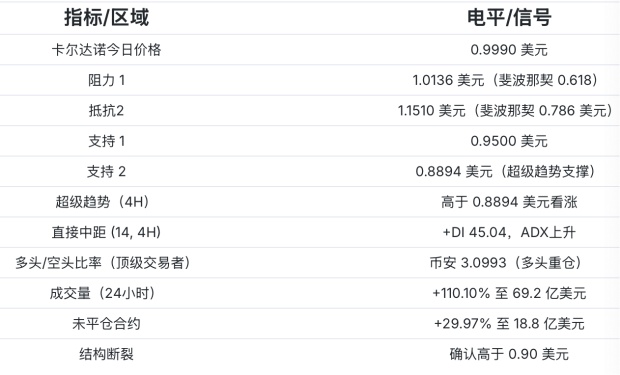This screenshot has width=620, height=375.
Task: Click the 1.1510 美元 Fibonacci 0.786 value
Action: click(x=506, y=111)
